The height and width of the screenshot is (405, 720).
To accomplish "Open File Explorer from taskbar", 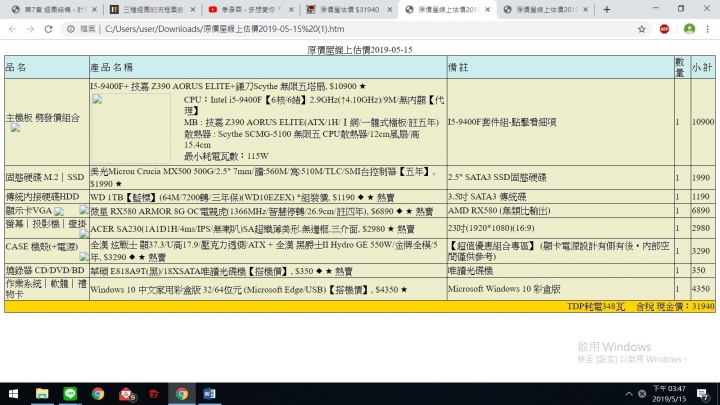I will click(x=42, y=394).
